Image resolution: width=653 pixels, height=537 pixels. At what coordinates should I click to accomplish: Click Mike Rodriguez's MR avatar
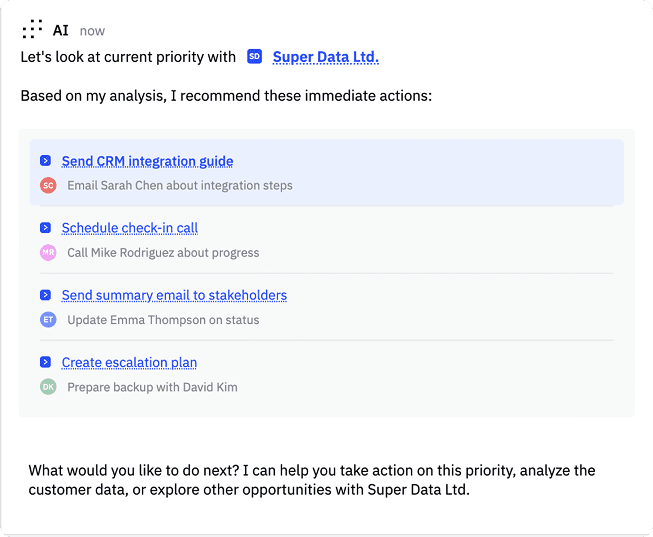(x=48, y=253)
